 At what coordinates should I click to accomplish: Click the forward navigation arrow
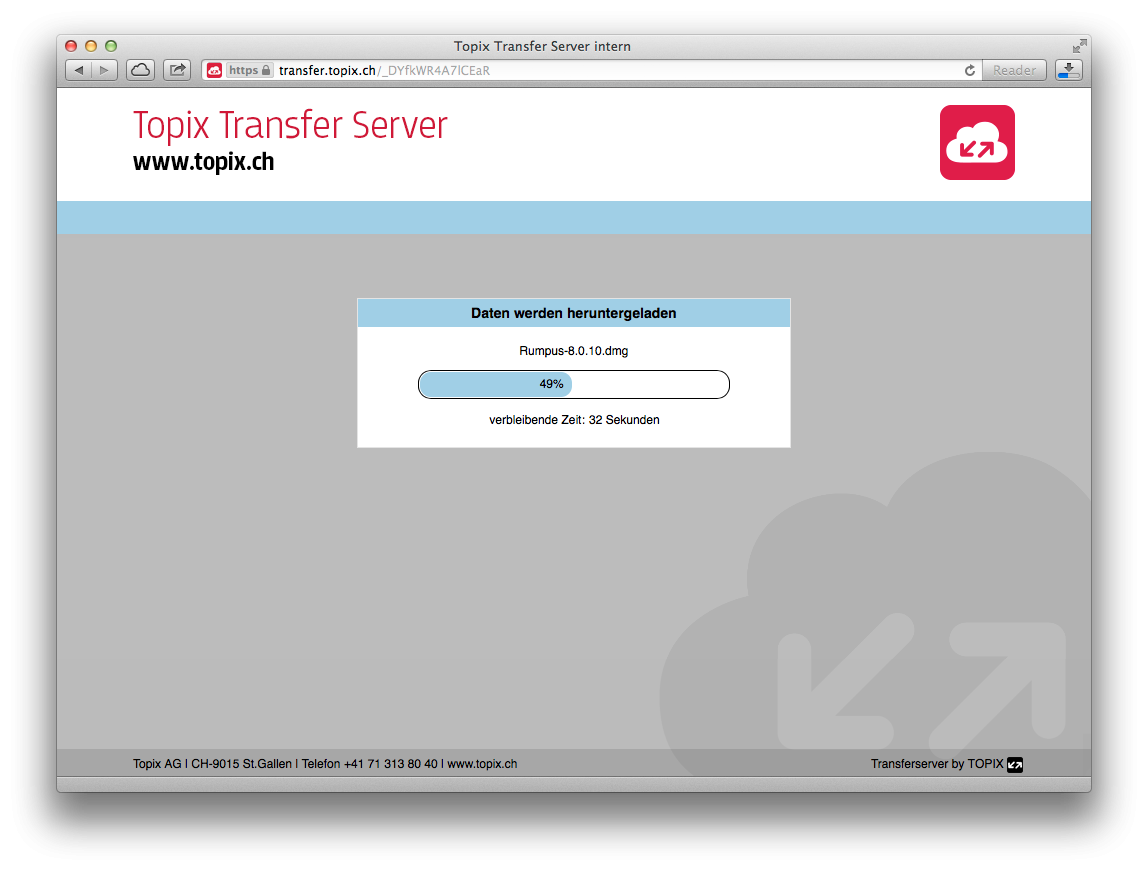point(104,70)
